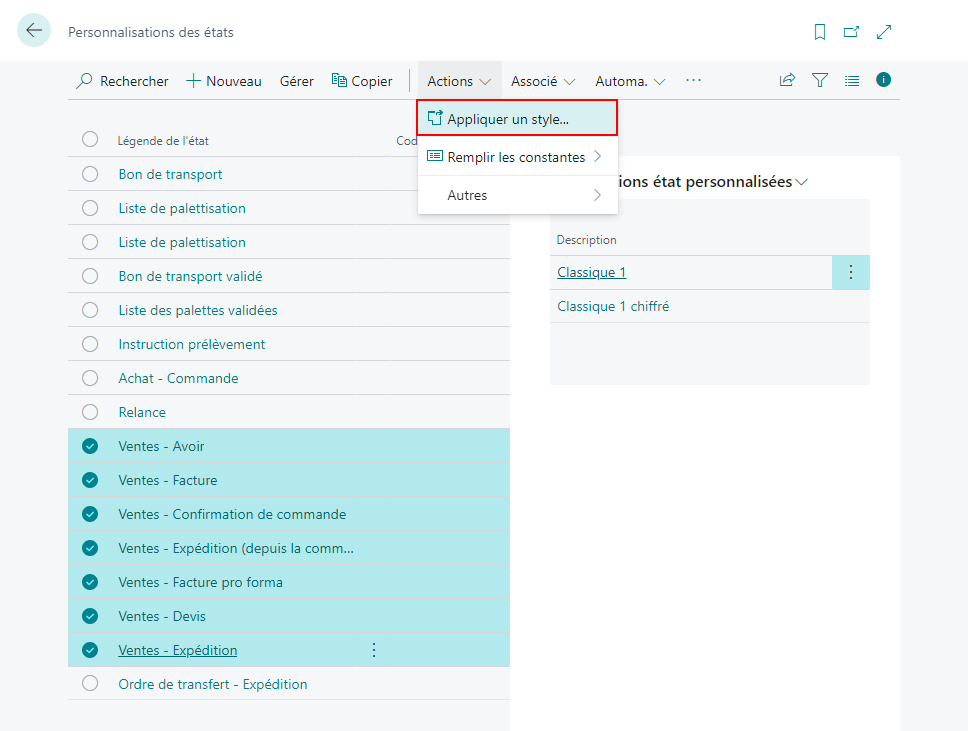
Task: Open Ventes - Expédition (depuis la comm... link
Action: (x=236, y=548)
